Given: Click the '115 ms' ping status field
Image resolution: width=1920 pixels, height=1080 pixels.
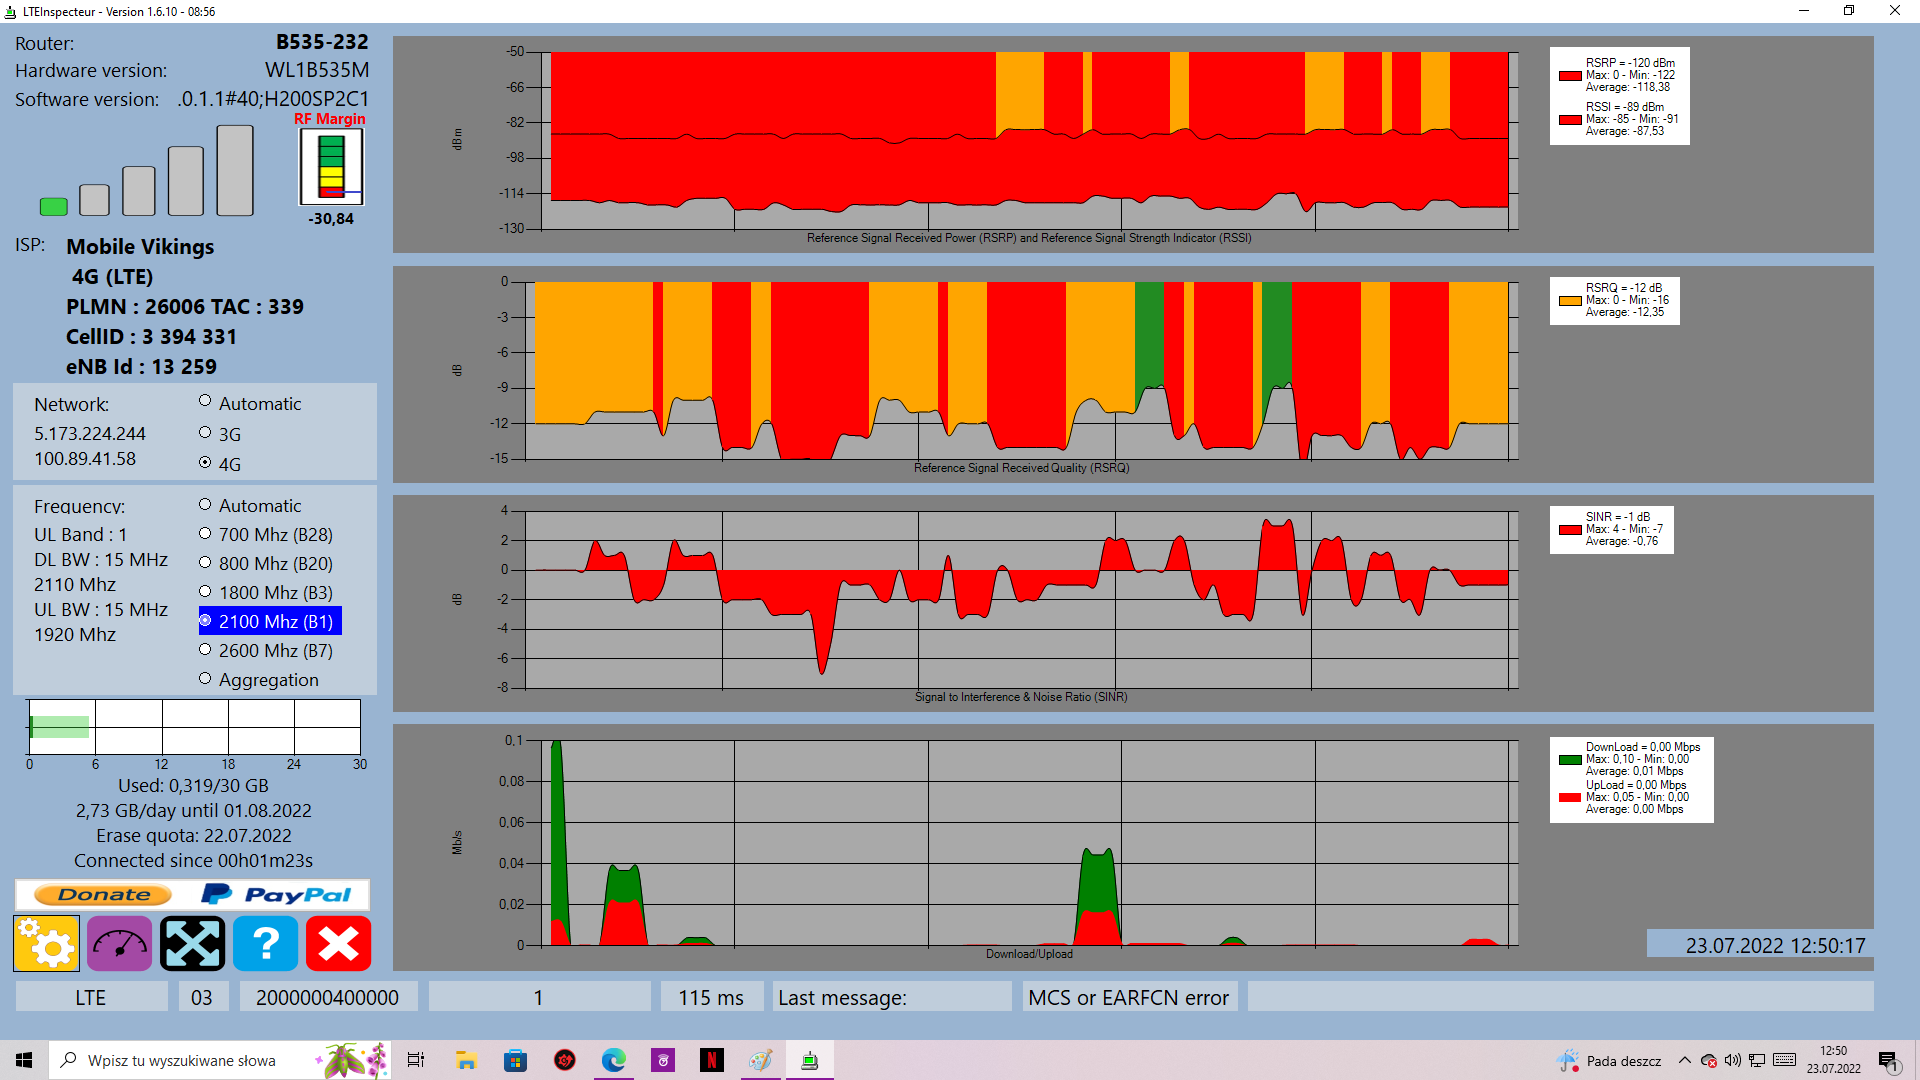Looking at the screenshot, I should point(711,997).
